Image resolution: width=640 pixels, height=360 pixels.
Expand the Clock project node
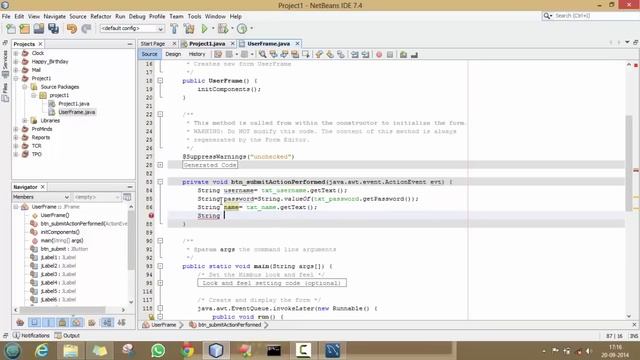(x=16, y=53)
